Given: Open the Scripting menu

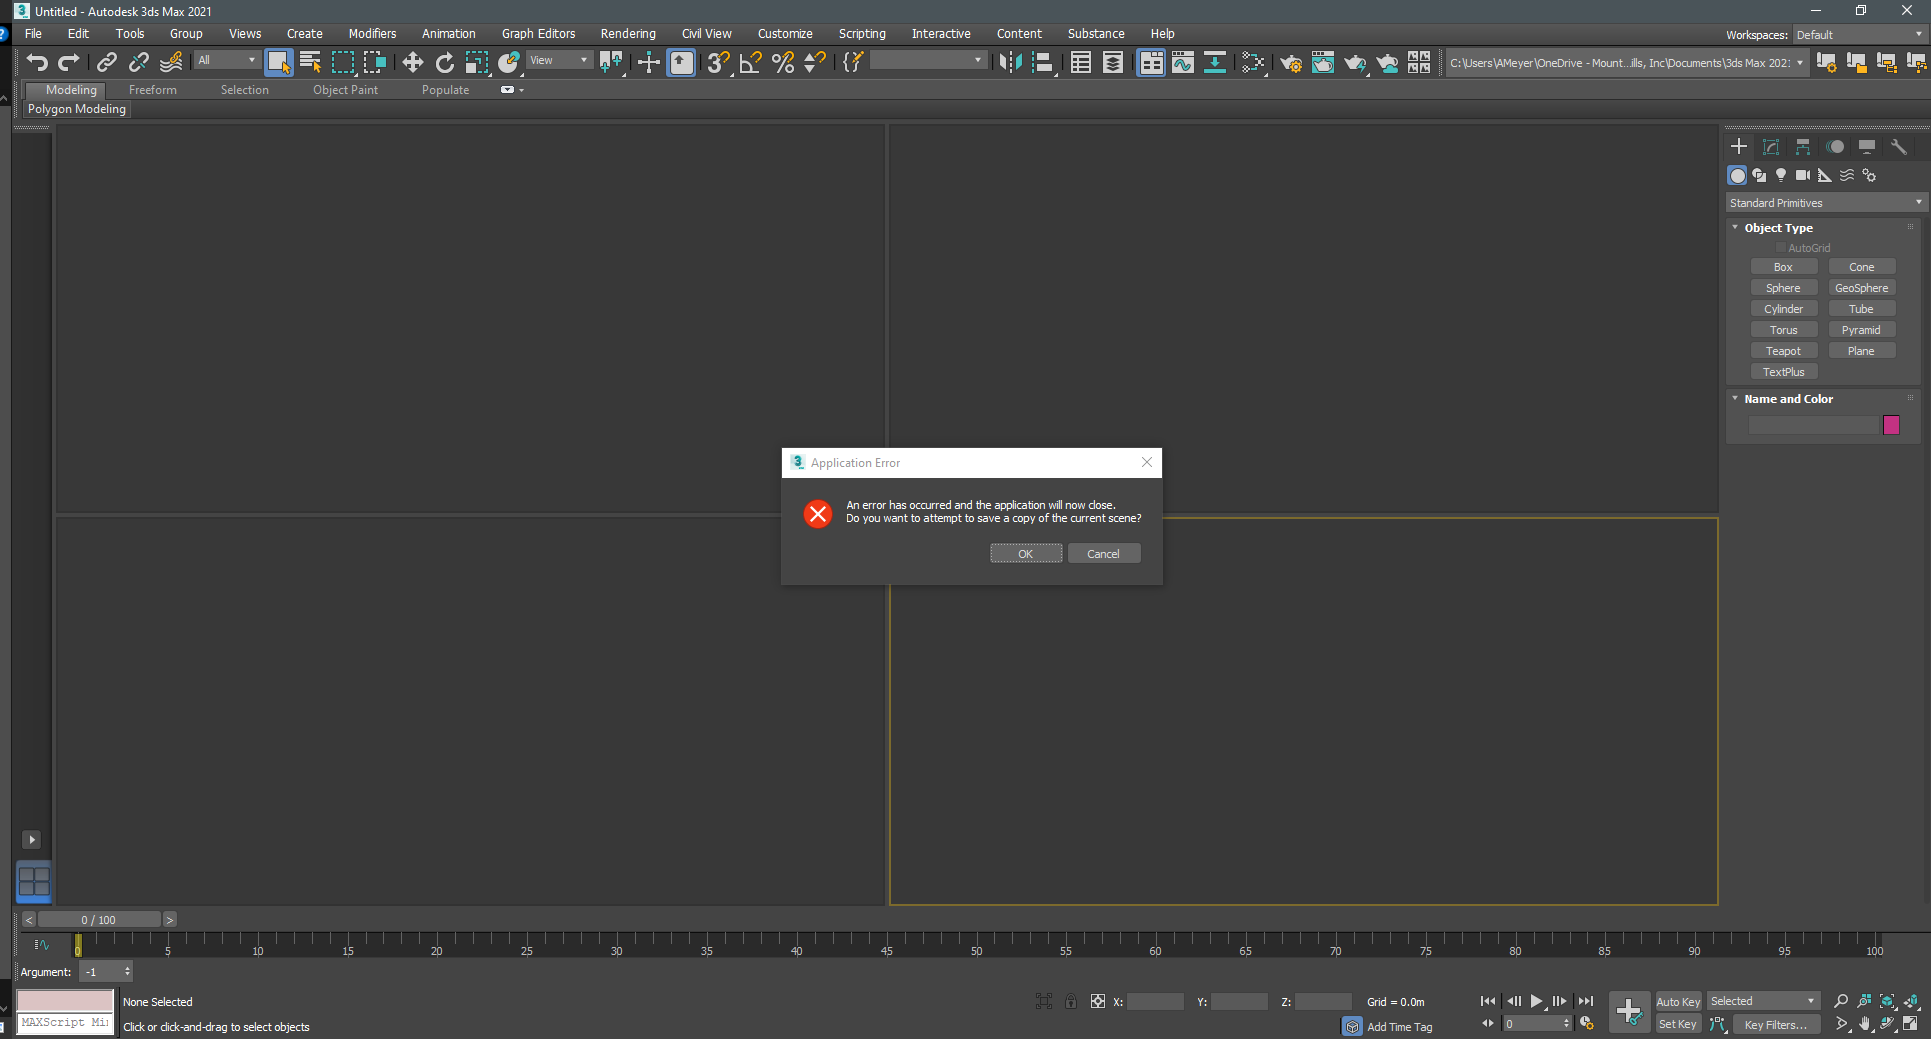Looking at the screenshot, I should pos(862,34).
